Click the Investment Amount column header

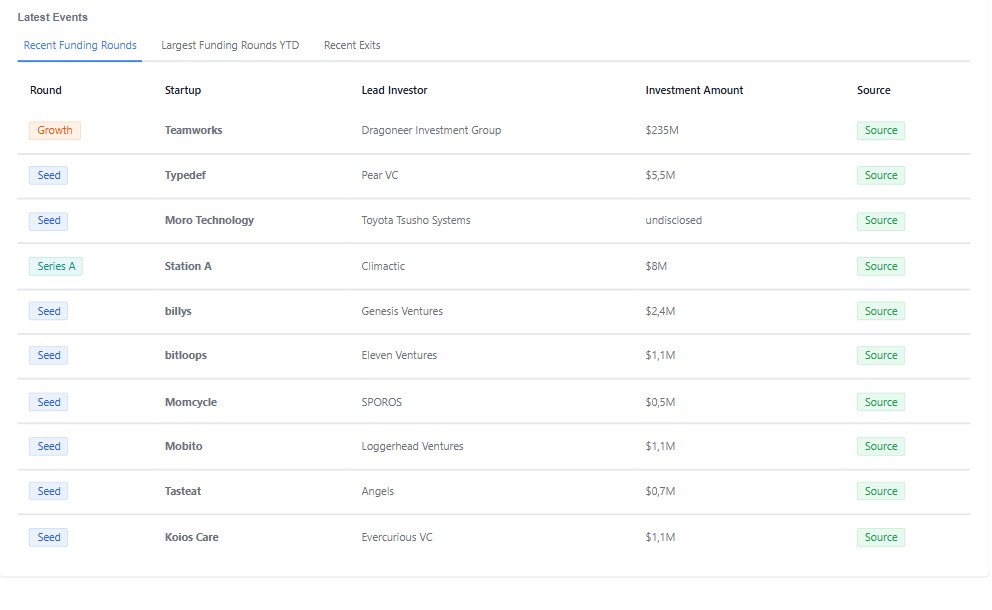click(x=694, y=90)
